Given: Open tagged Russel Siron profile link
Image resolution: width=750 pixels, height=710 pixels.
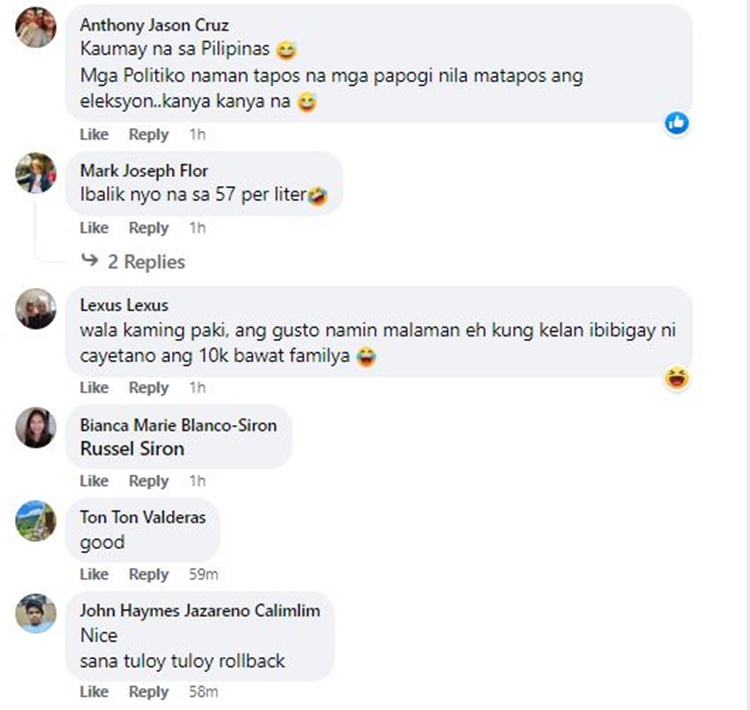Looking at the screenshot, I should (132, 449).
